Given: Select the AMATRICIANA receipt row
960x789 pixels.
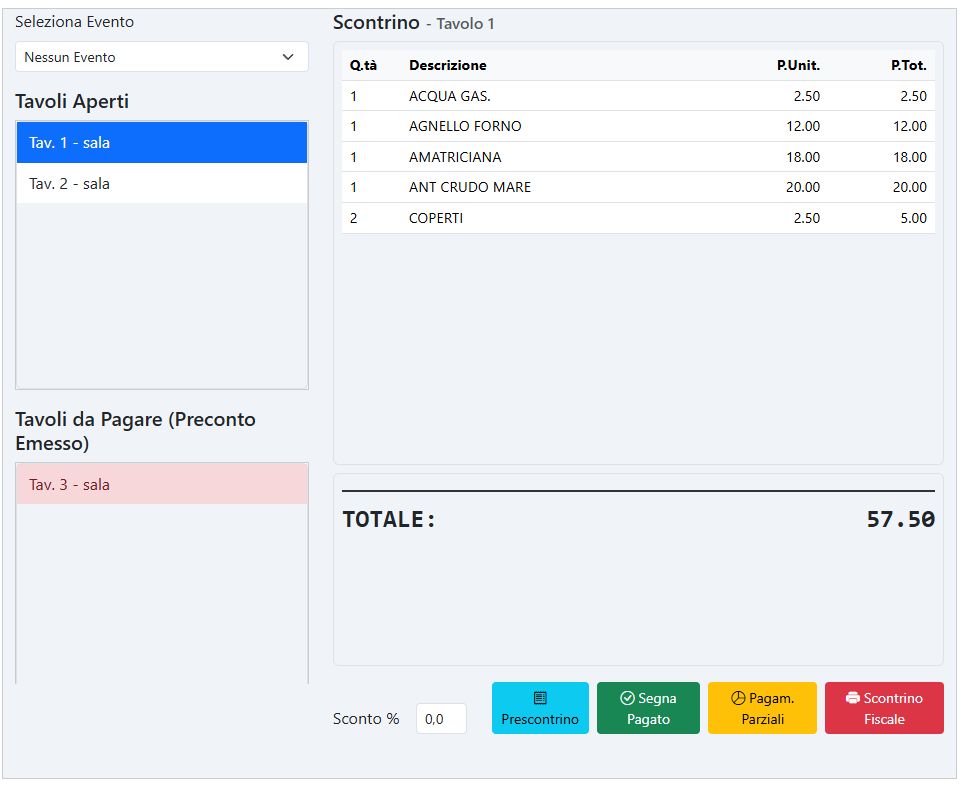Looking at the screenshot, I should (x=638, y=157).
